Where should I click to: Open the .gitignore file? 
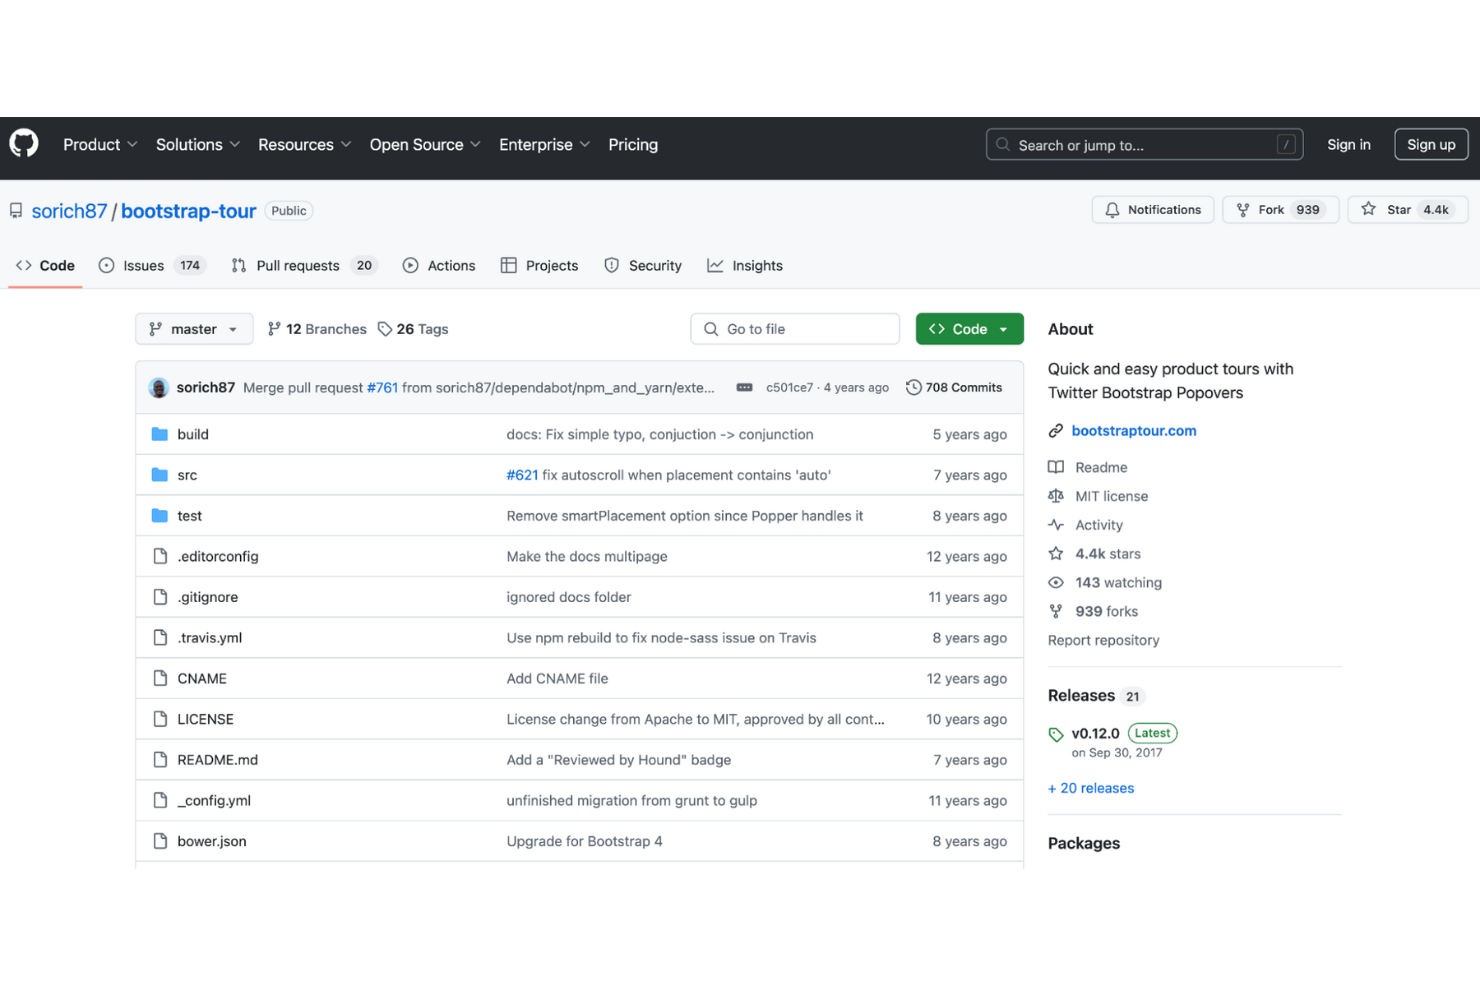pos(208,598)
